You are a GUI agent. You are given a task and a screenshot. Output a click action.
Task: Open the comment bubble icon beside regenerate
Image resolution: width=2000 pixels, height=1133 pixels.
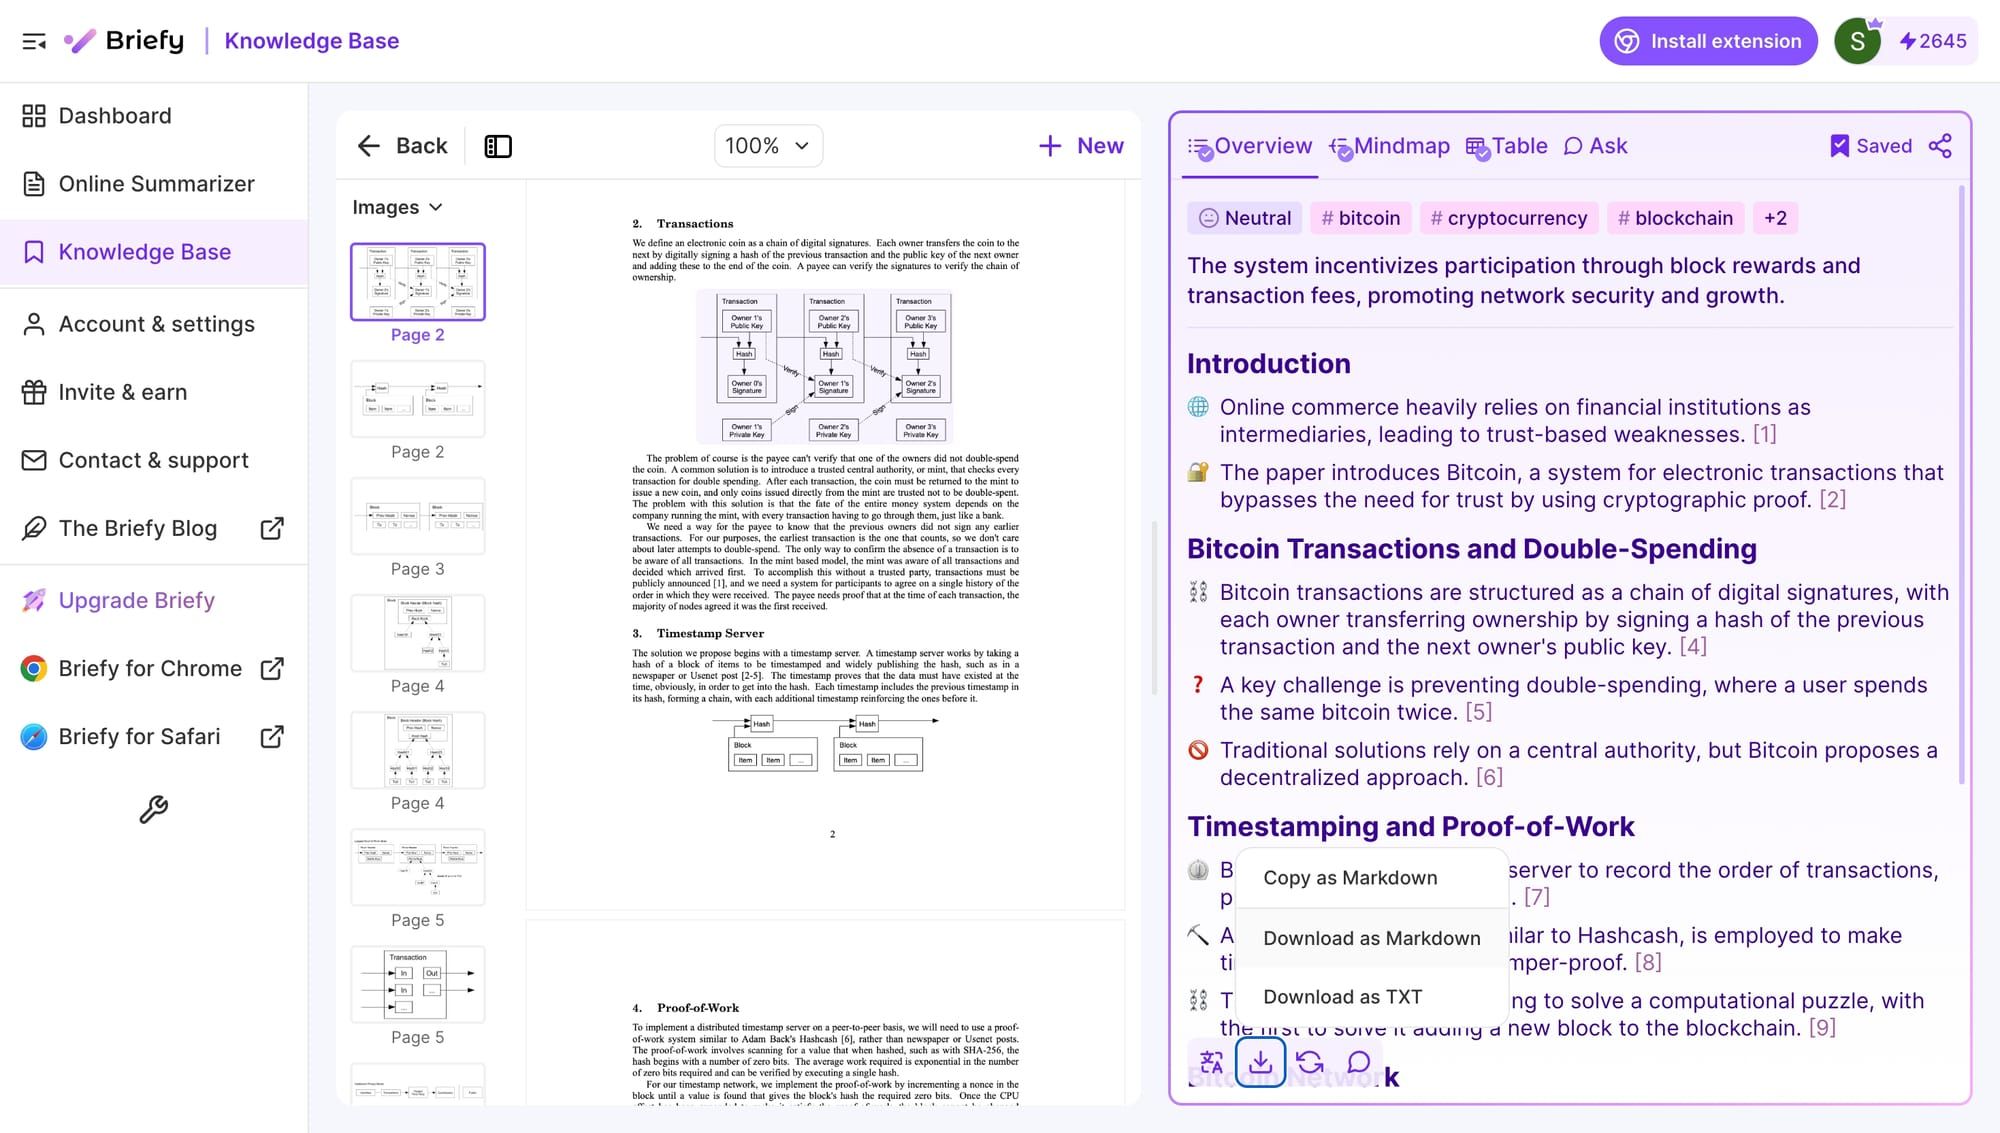1360,1062
